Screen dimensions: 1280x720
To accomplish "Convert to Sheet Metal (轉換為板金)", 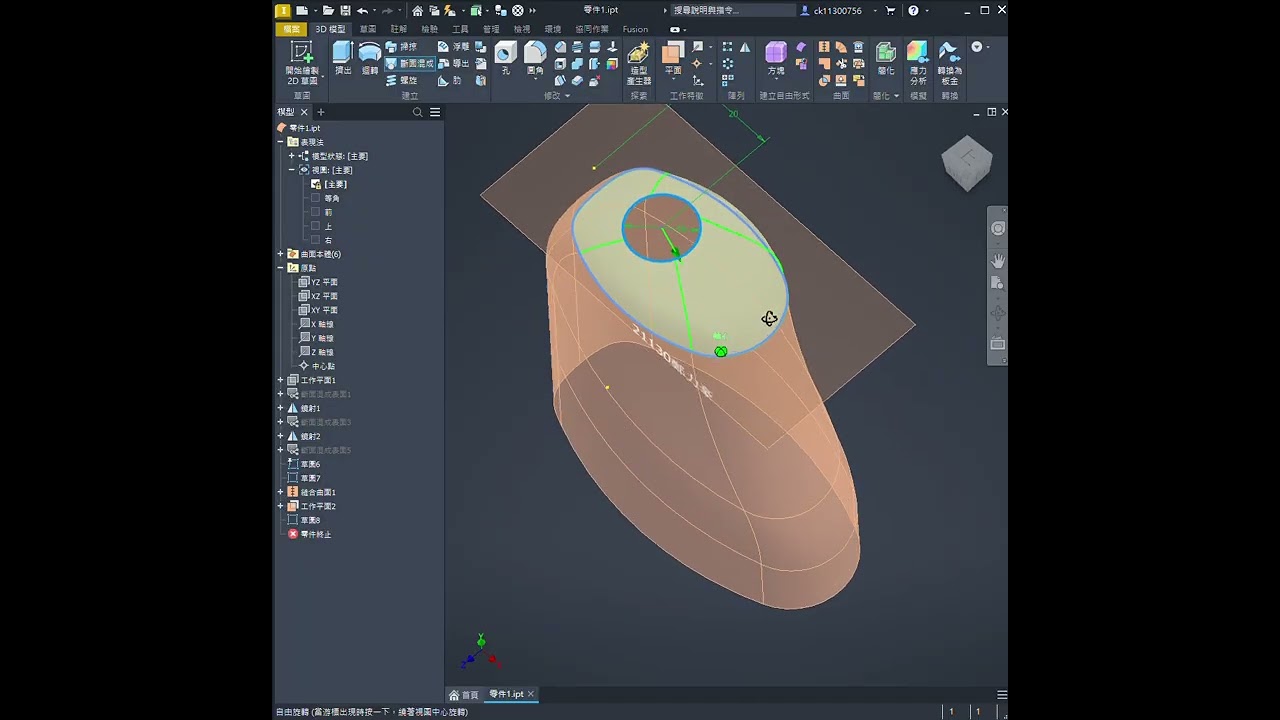I will pos(949,63).
